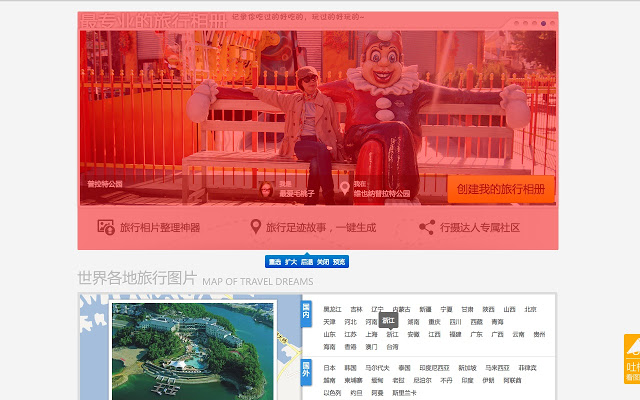Viewport: 640px width, 400px height.
Task: Click the 以色列 country link
Action: pos(332,393)
